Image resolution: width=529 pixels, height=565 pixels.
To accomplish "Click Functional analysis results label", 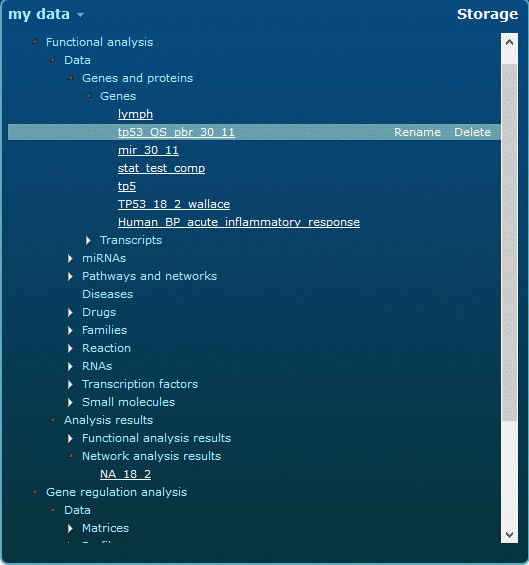I will pyautogui.click(x=156, y=438).
